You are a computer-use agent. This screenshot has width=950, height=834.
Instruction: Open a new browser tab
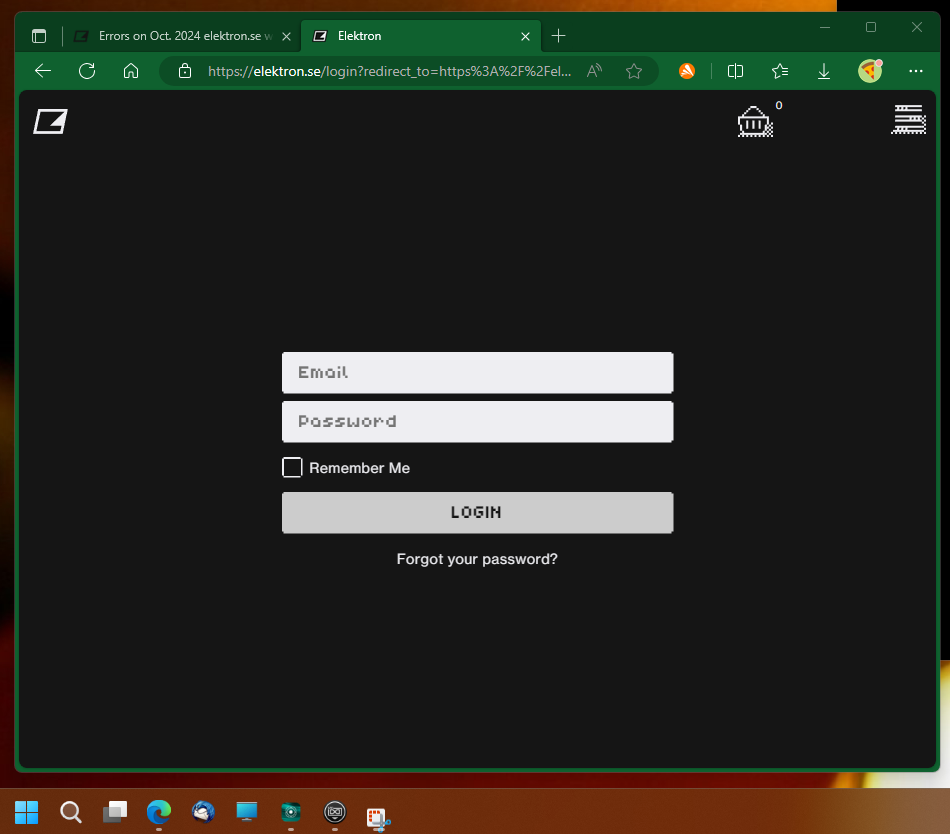[559, 36]
